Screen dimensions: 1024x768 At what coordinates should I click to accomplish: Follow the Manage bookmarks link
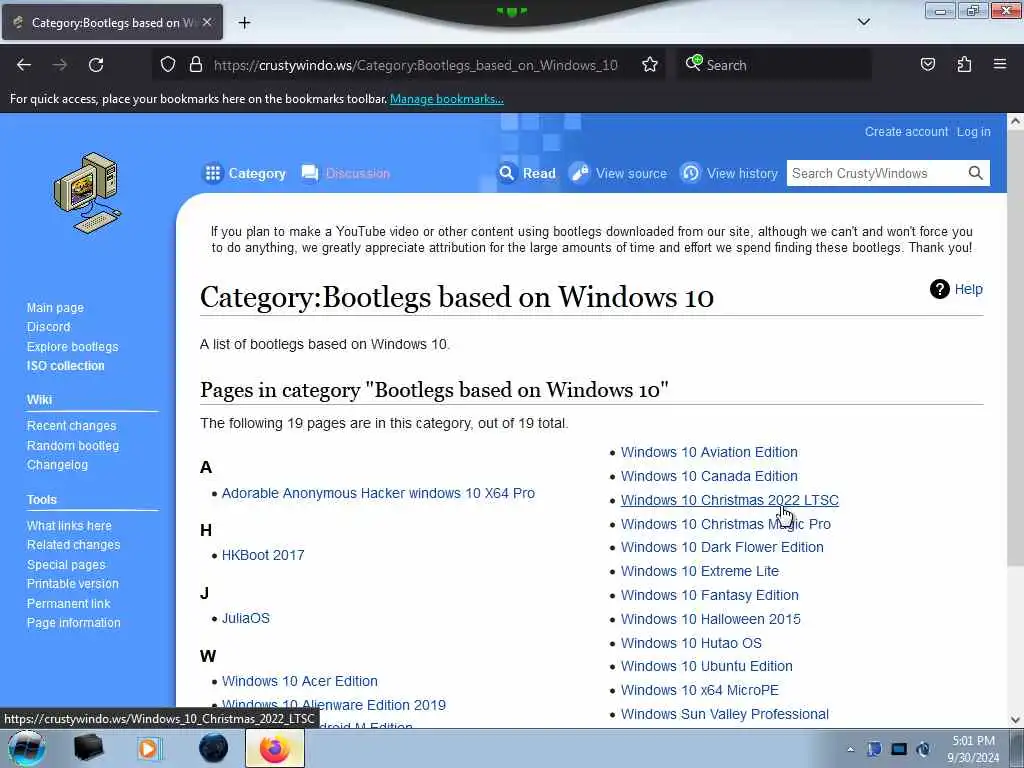(x=447, y=99)
